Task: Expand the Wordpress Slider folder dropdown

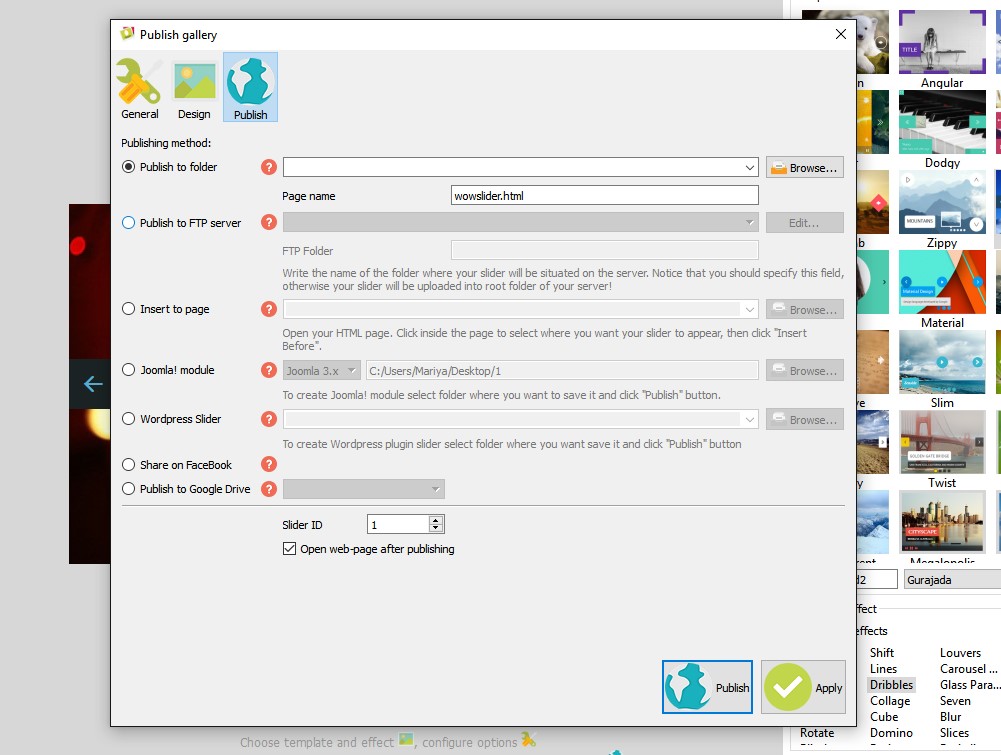Action: [x=749, y=419]
